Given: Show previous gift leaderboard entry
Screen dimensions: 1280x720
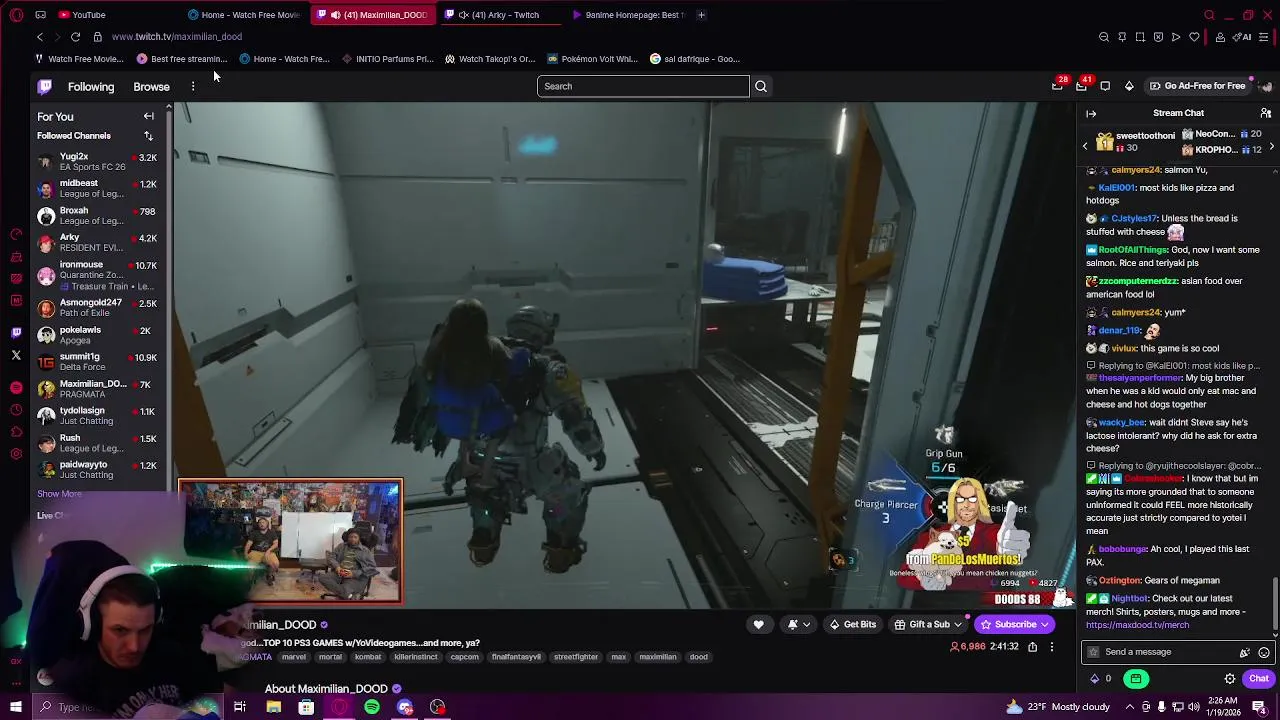Looking at the screenshot, I should click(1085, 147).
